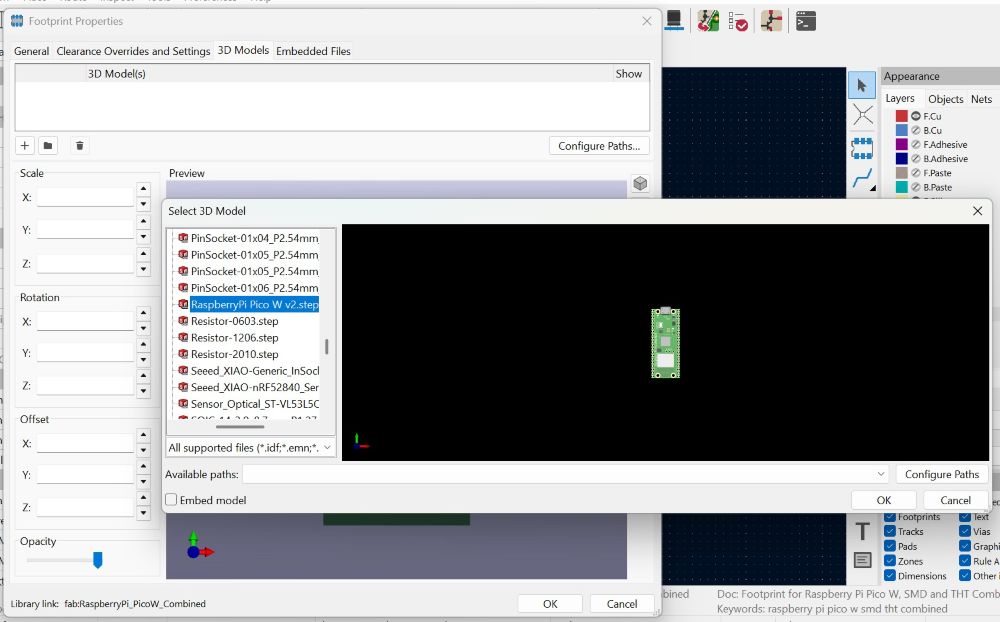Increase Offset X value with up arrow

pos(143,434)
